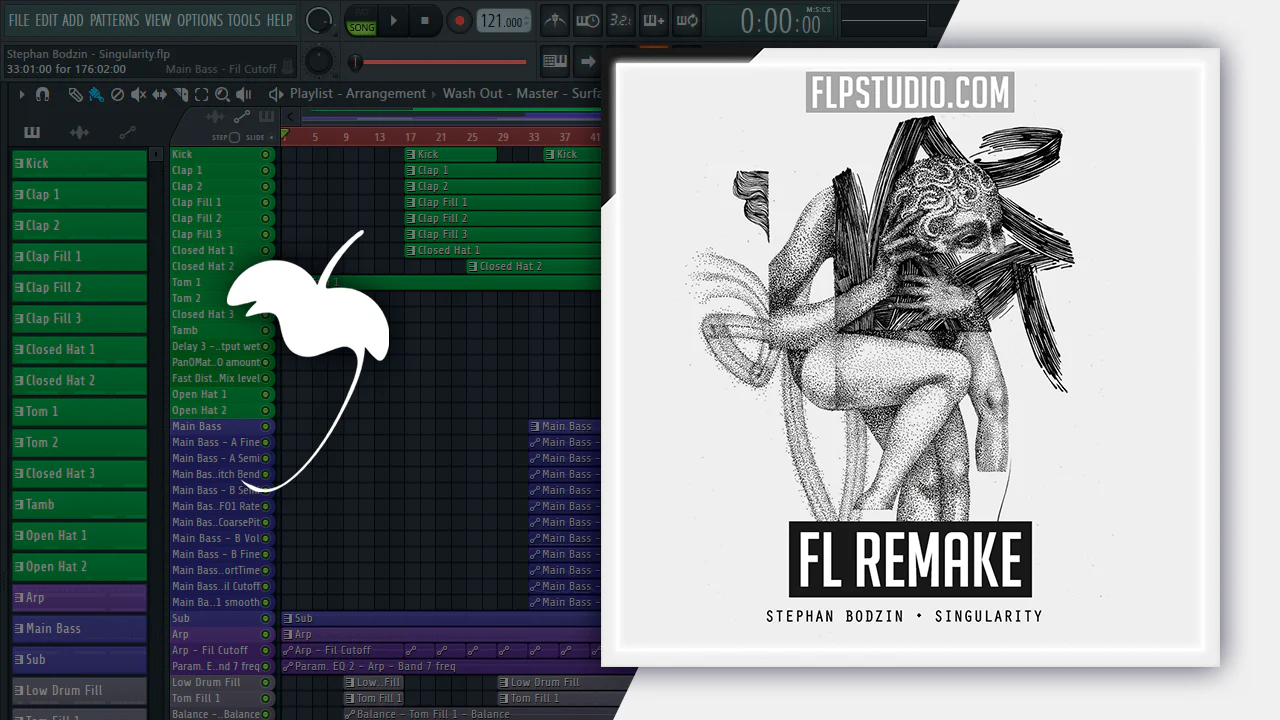Mute the Clap 1 track

point(266,170)
